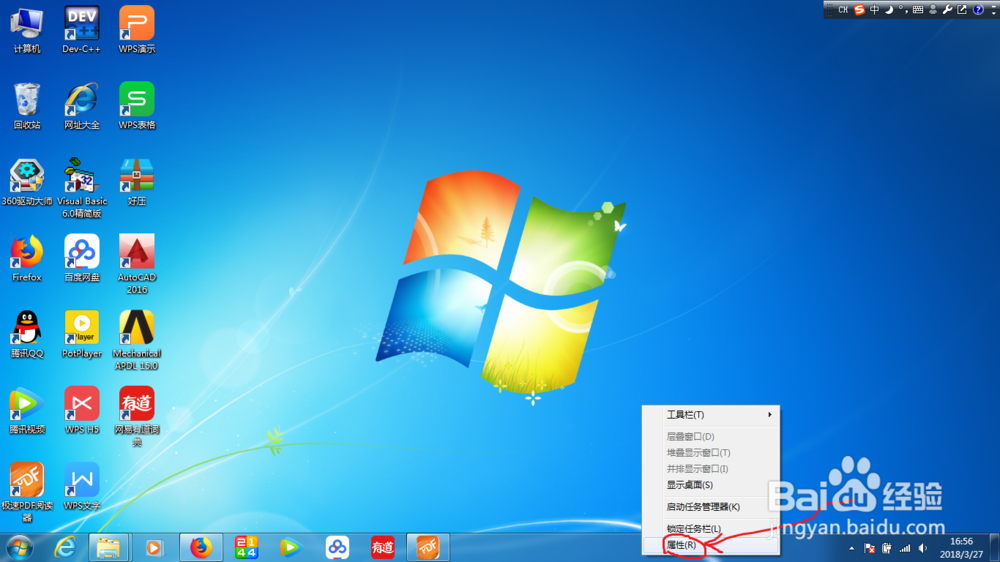Viewport: 1000px width, 562px height.
Task: Select the 极速PDF阅读器 desktop shortcut
Action: pos(27,492)
